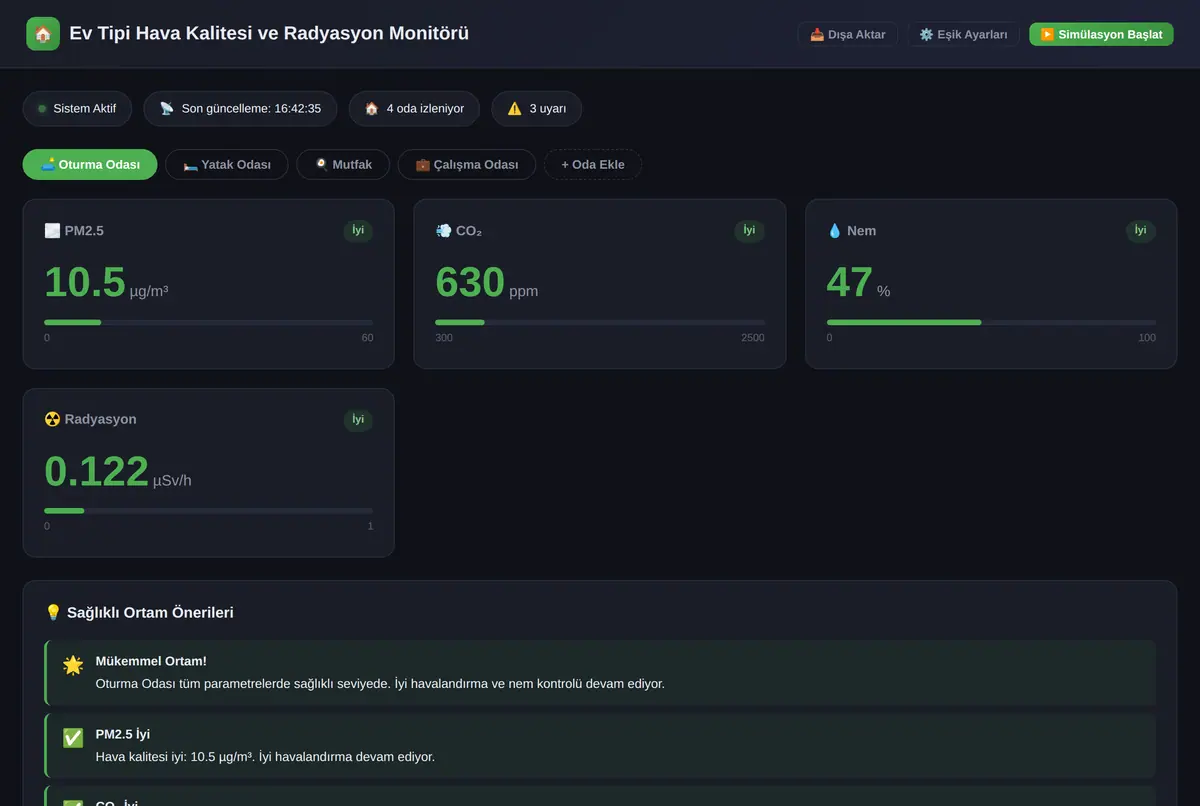Image resolution: width=1200 pixels, height=806 pixels.
Task: Switch to the Yatak Odası tab
Action: pyautogui.click(x=227, y=164)
